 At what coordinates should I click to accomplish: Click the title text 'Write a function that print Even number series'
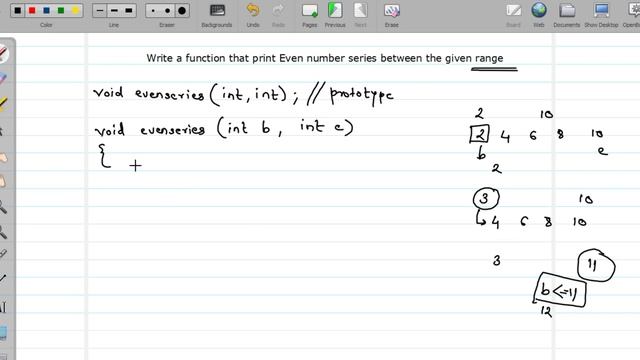[262, 58]
